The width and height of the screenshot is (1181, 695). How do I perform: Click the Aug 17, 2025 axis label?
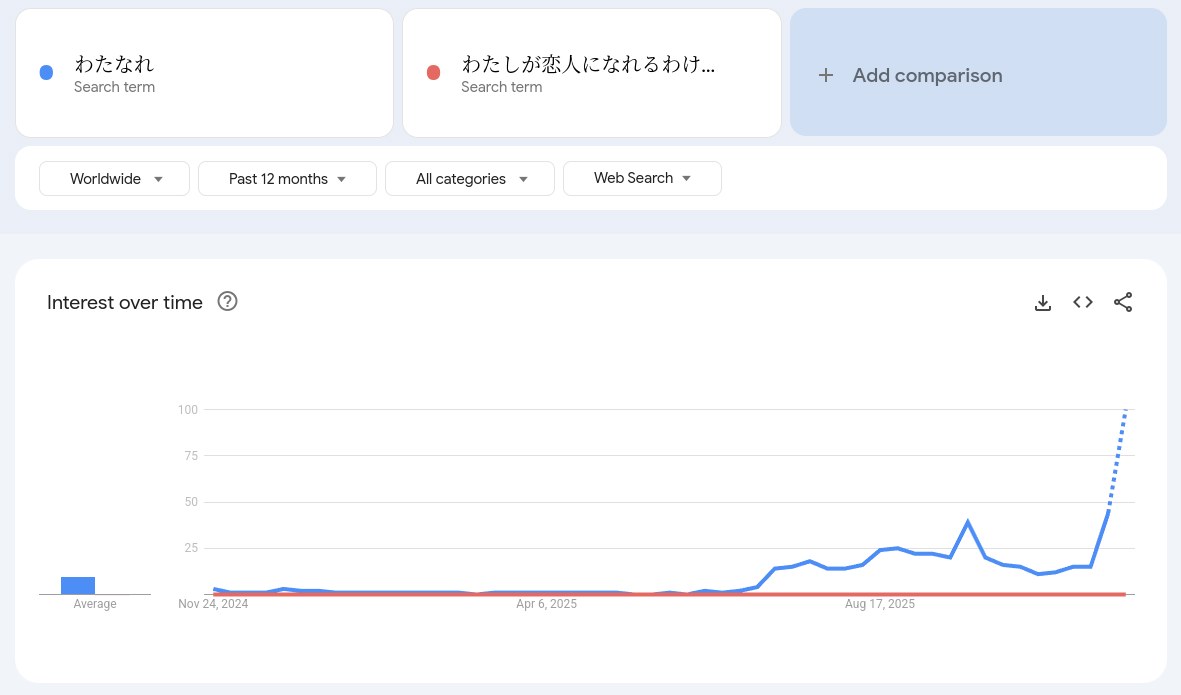pyautogui.click(x=880, y=604)
